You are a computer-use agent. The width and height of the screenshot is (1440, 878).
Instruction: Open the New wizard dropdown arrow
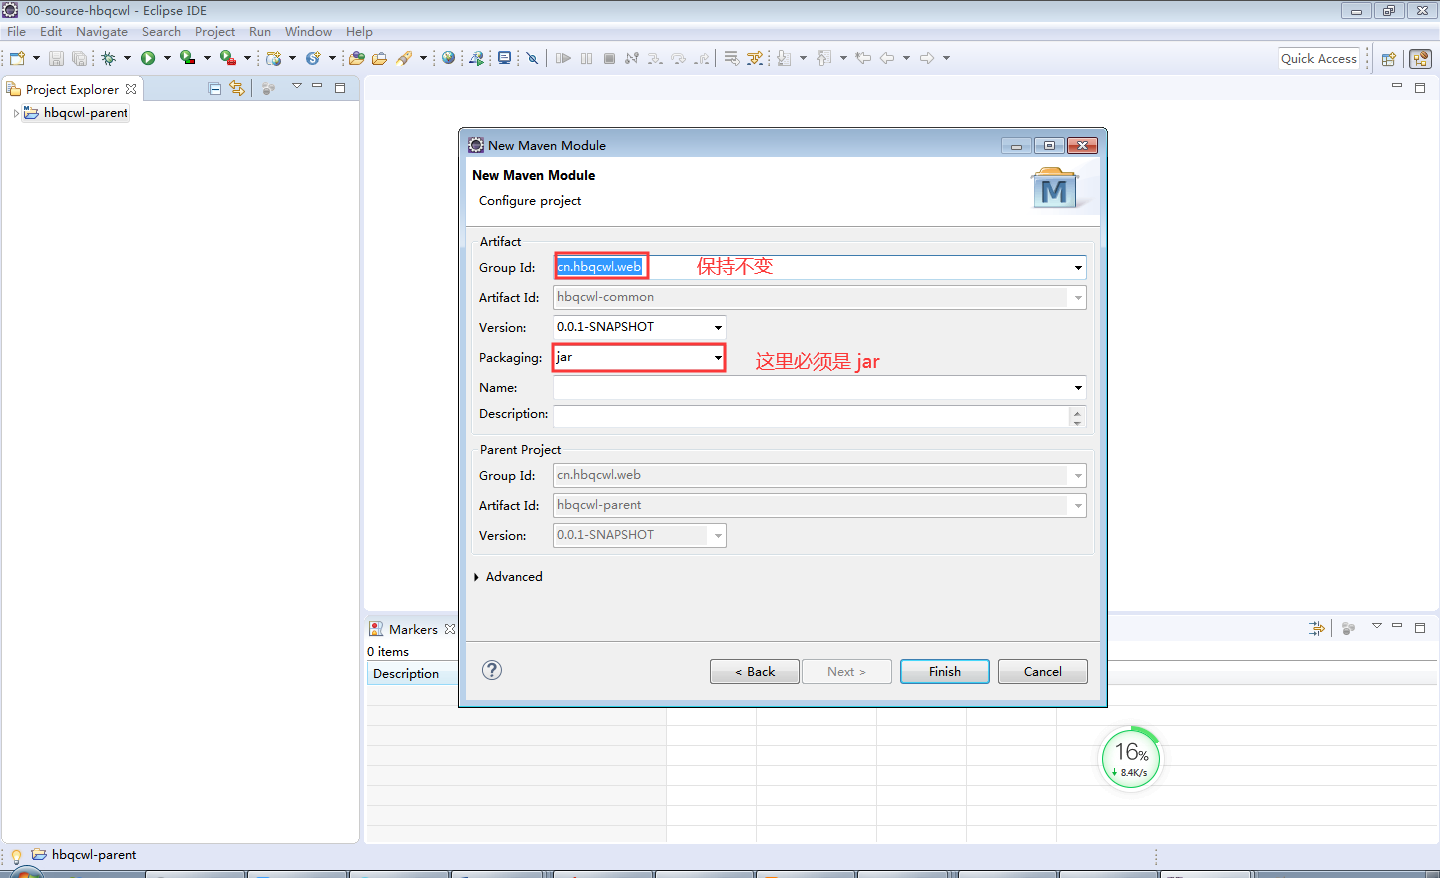pos(36,58)
